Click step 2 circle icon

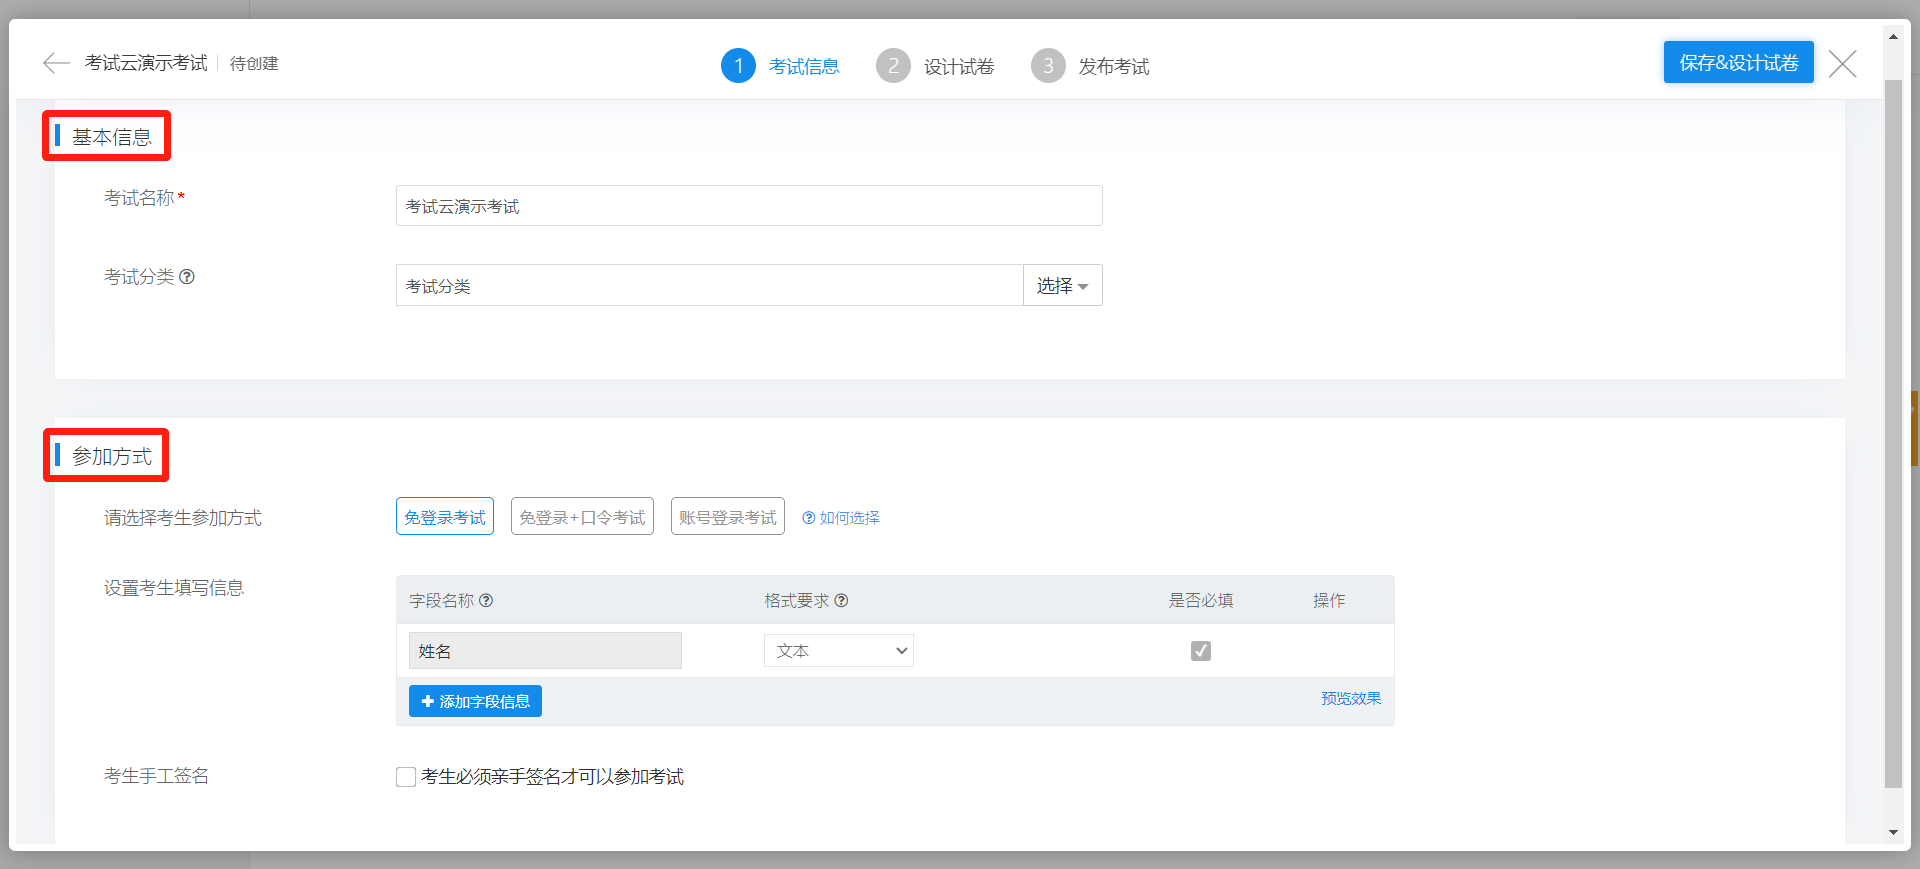pos(893,66)
